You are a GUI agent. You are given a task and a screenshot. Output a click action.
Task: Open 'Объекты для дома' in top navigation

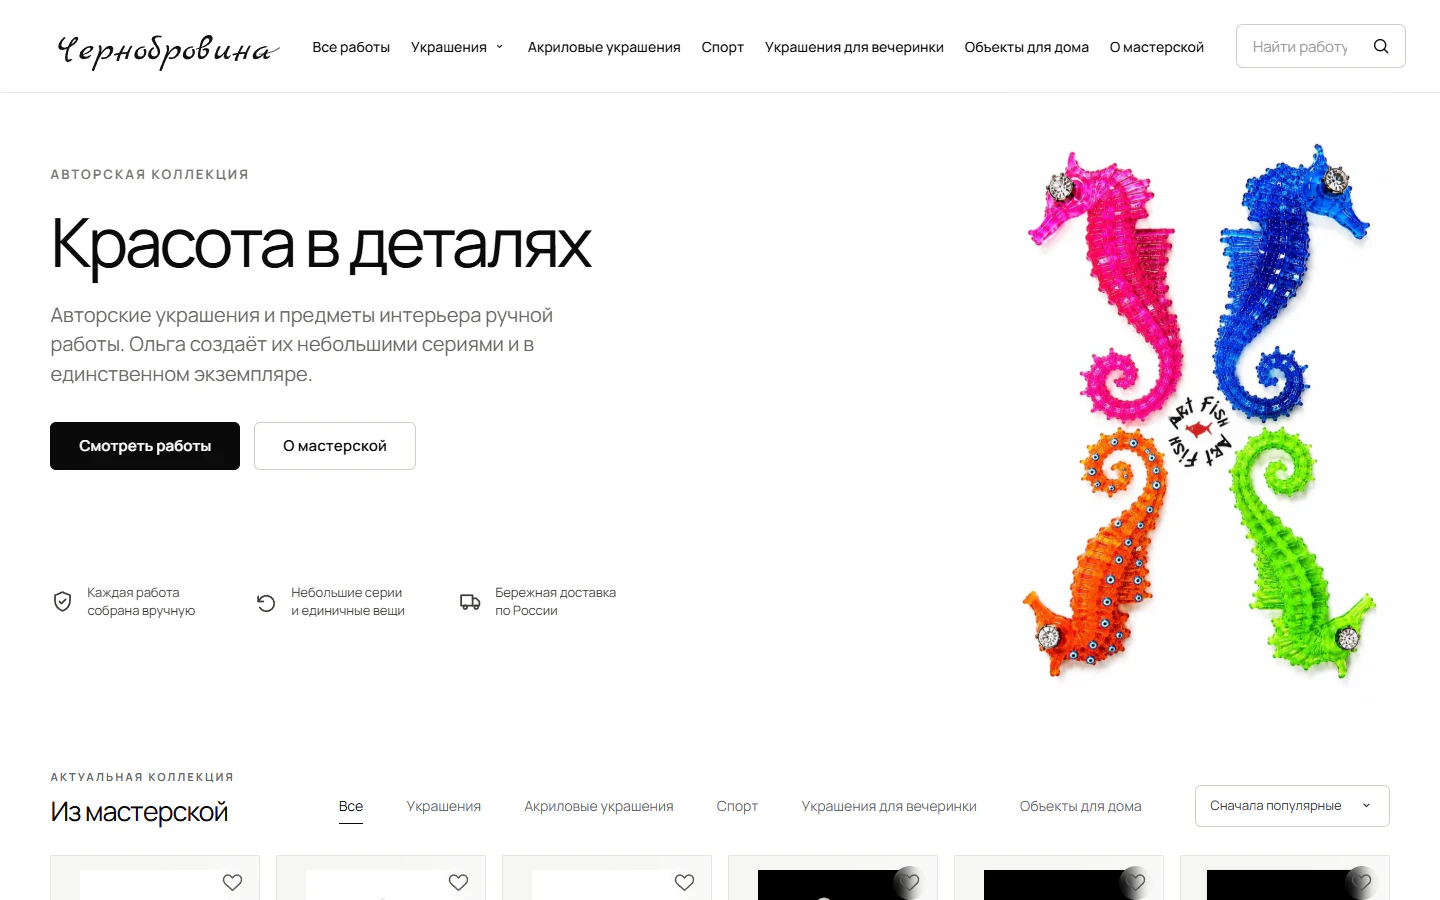(x=1026, y=47)
